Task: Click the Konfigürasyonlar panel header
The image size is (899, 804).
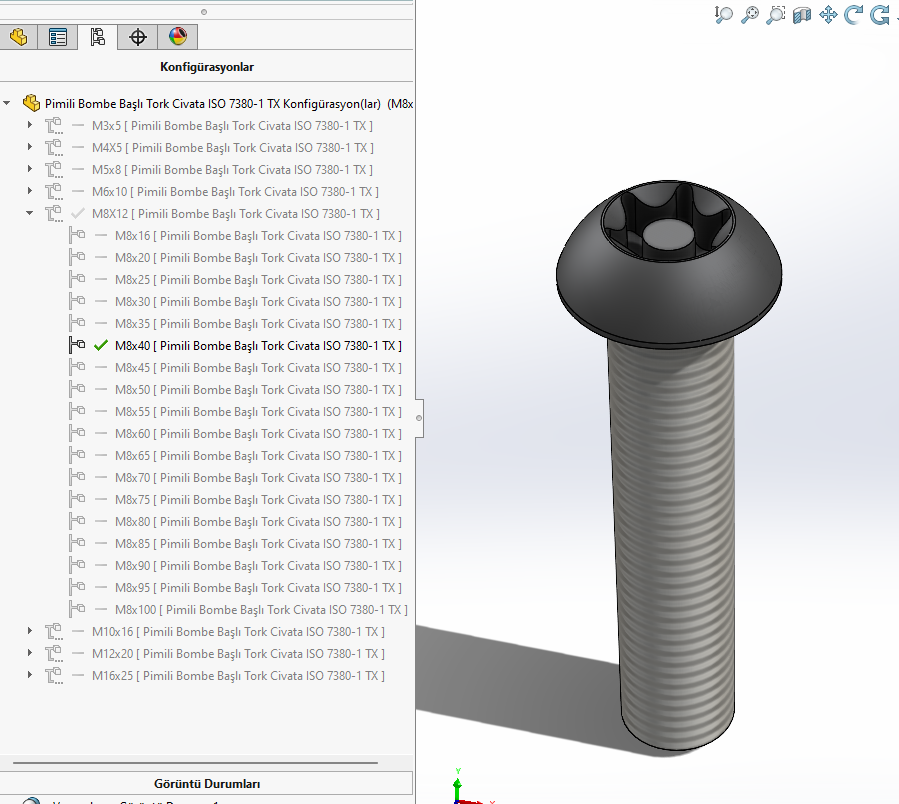Action: click(x=206, y=67)
